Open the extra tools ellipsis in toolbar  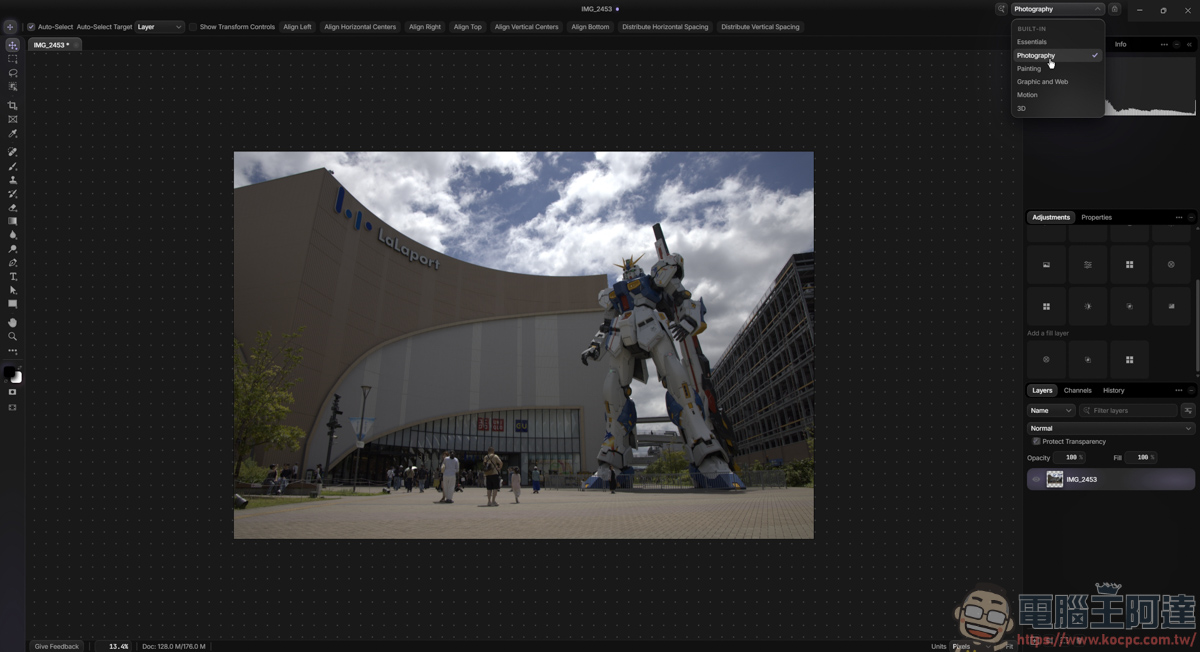coord(13,351)
